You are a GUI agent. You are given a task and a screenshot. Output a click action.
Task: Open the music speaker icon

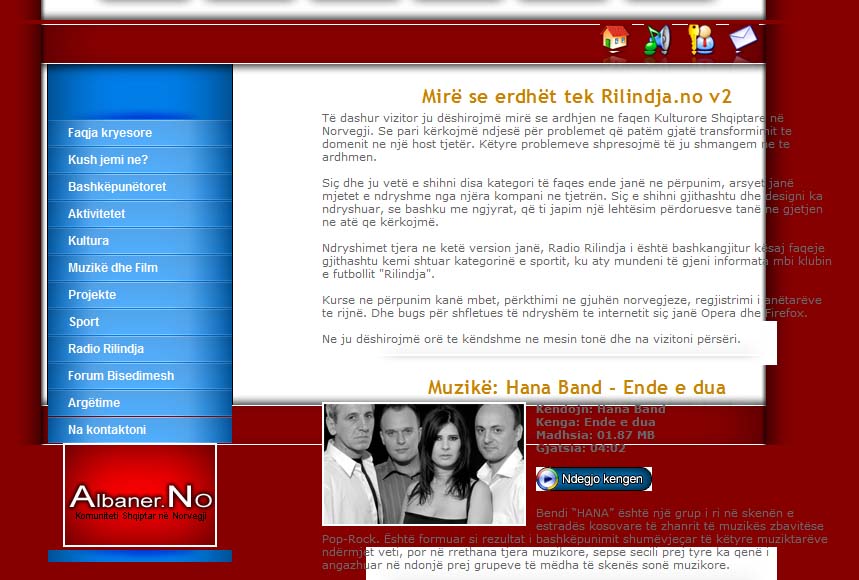(x=657, y=40)
